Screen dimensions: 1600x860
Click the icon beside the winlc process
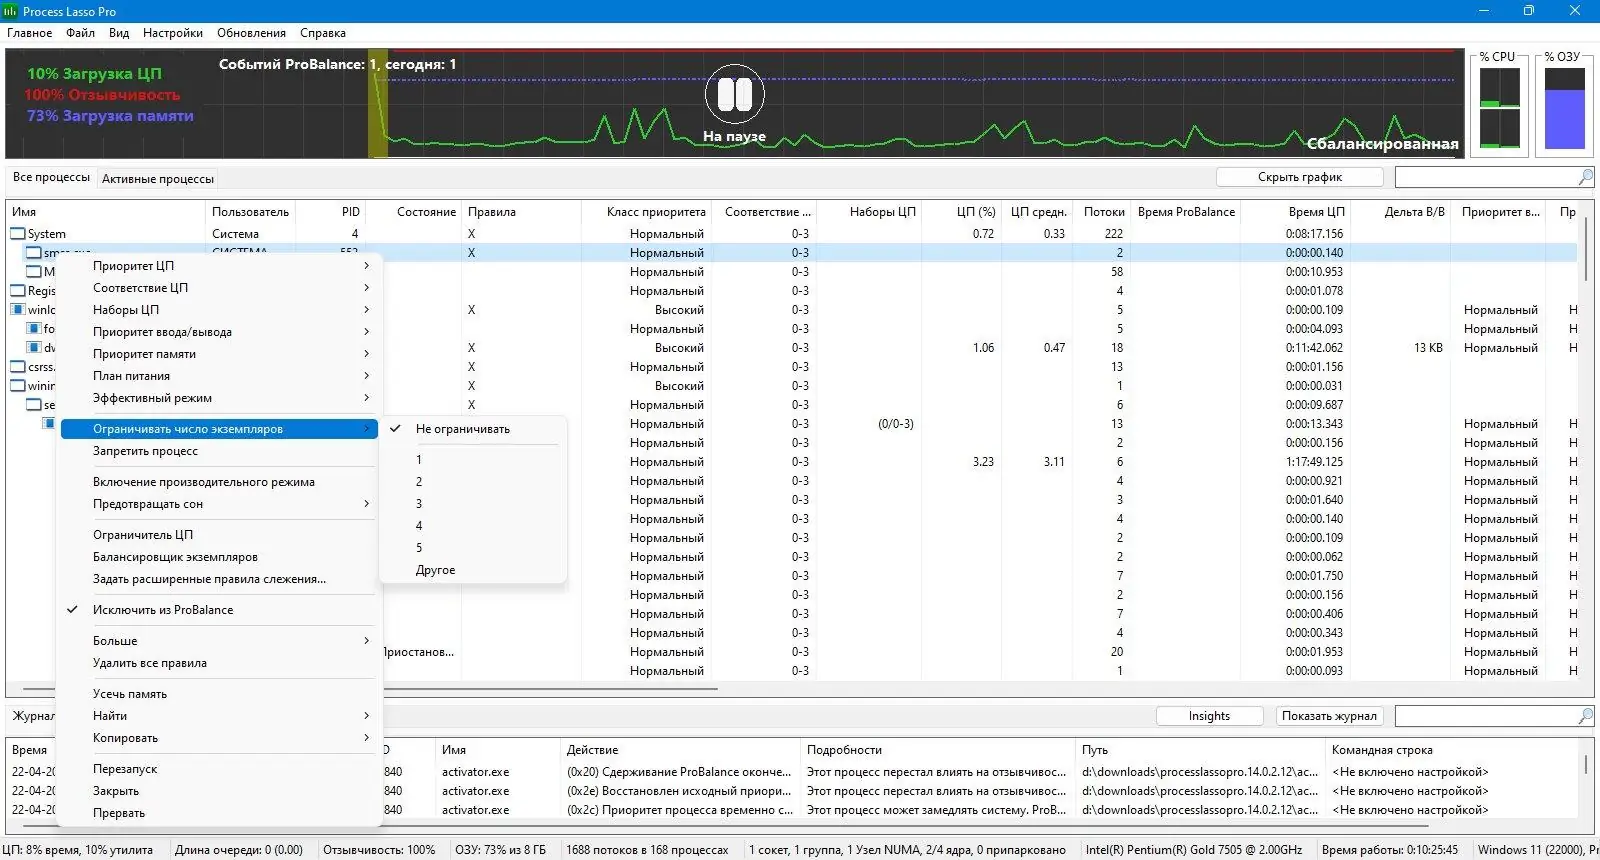(x=18, y=310)
